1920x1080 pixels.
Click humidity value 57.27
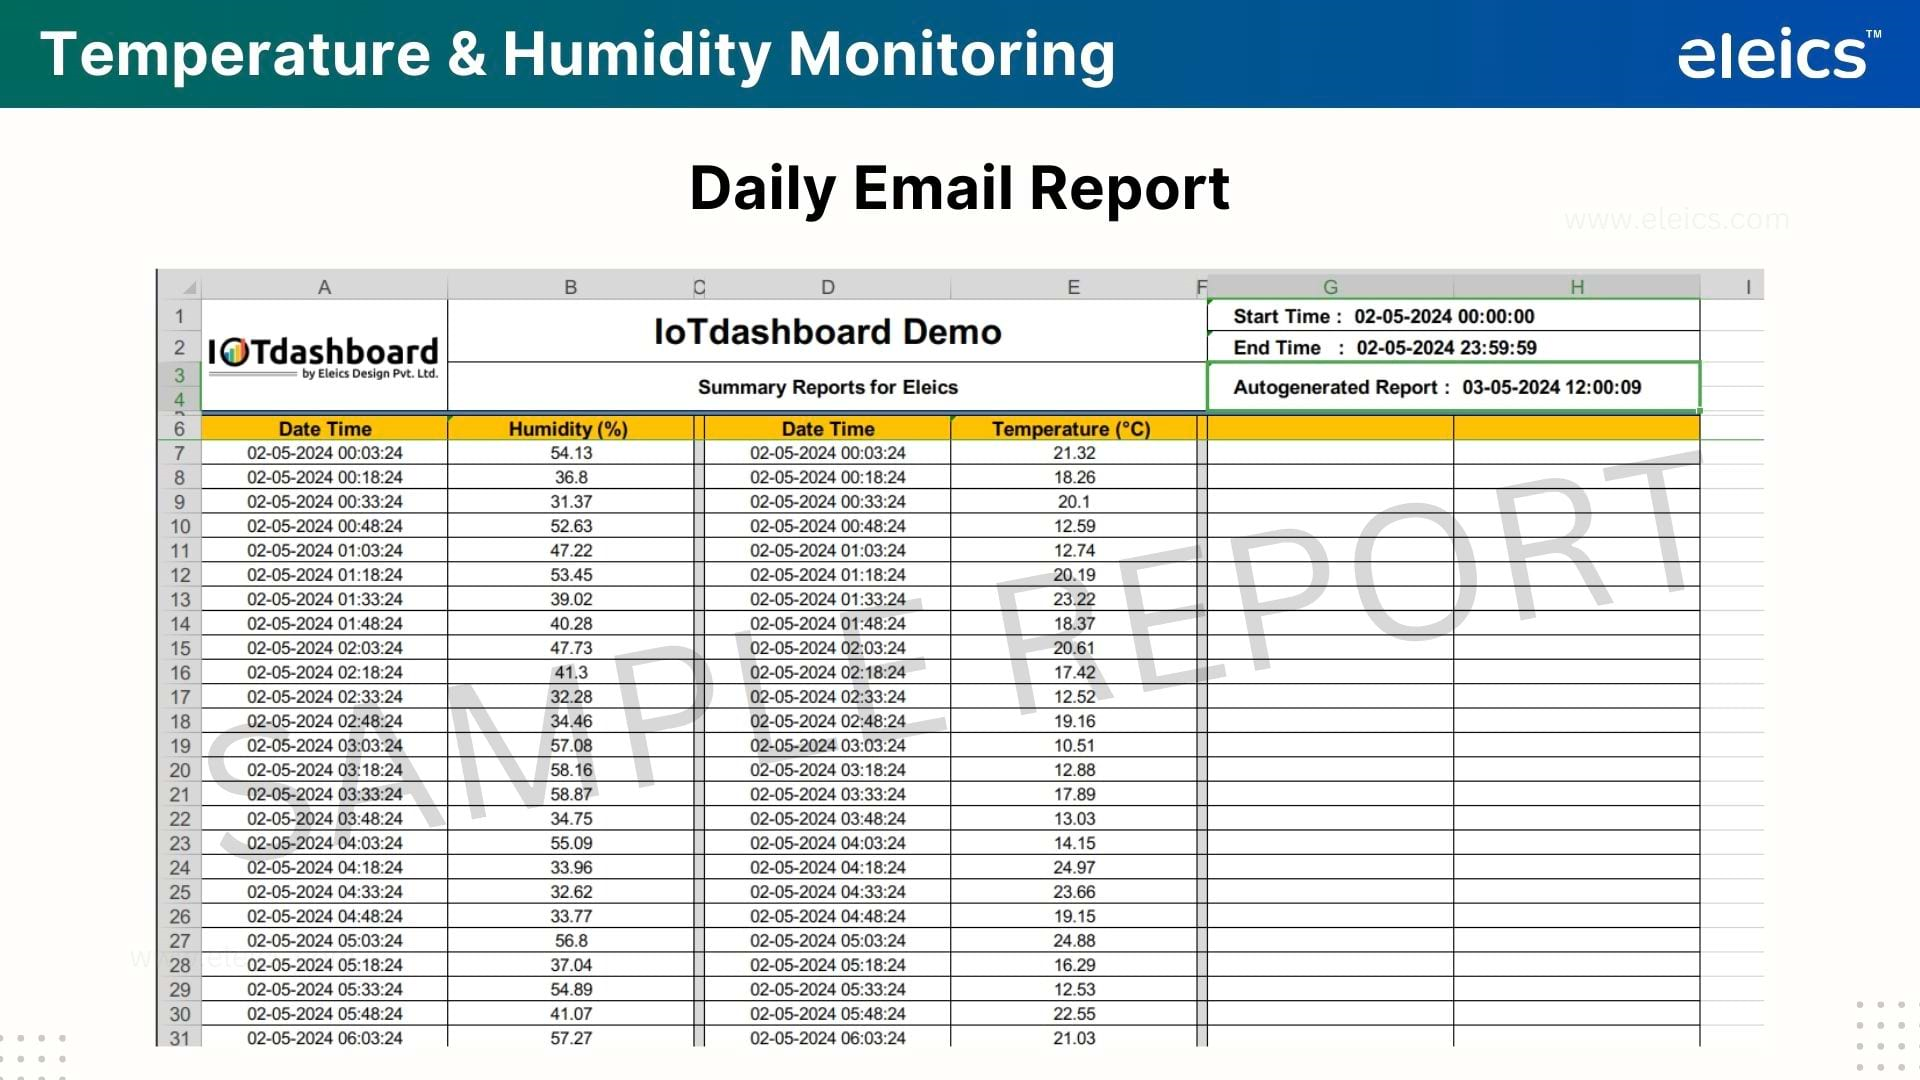571,1038
